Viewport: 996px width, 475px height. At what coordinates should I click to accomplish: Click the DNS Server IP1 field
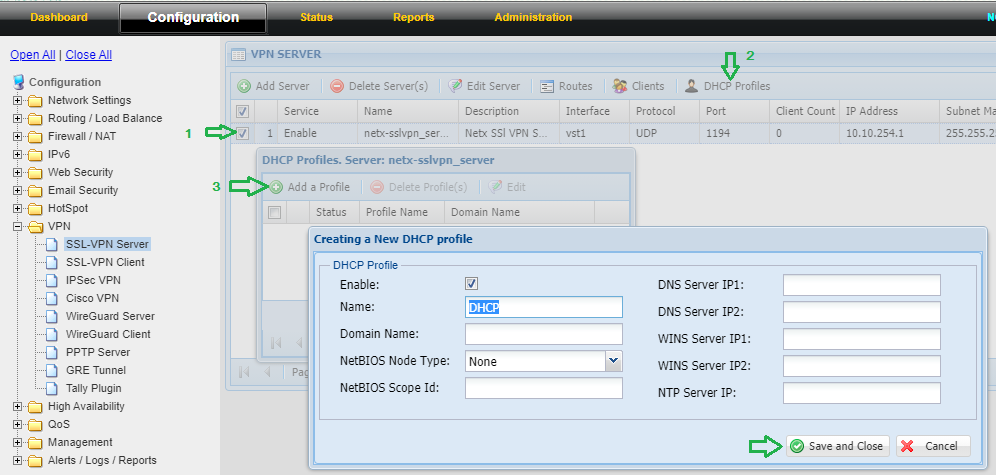click(x=861, y=286)
